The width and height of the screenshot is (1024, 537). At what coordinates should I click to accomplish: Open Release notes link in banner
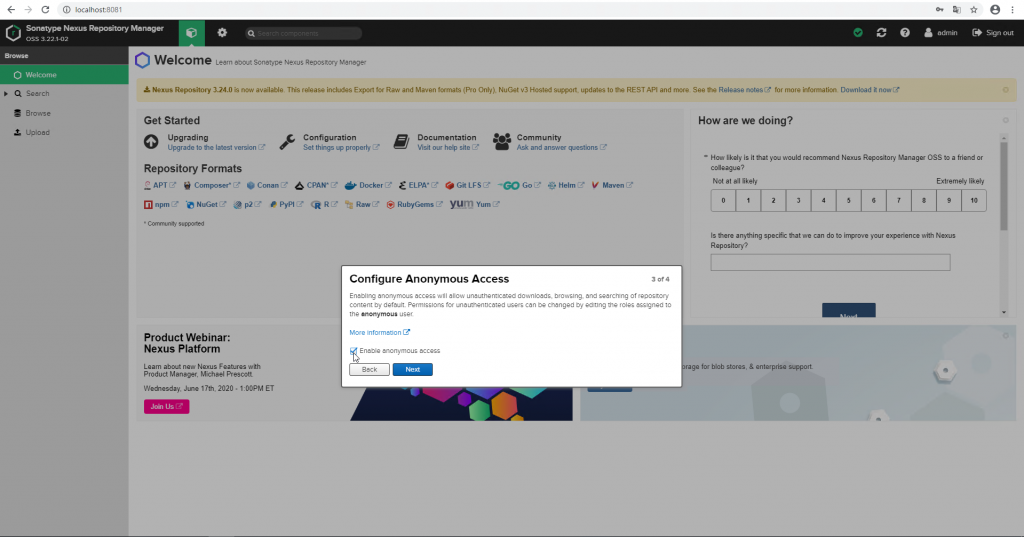point(744,90)
